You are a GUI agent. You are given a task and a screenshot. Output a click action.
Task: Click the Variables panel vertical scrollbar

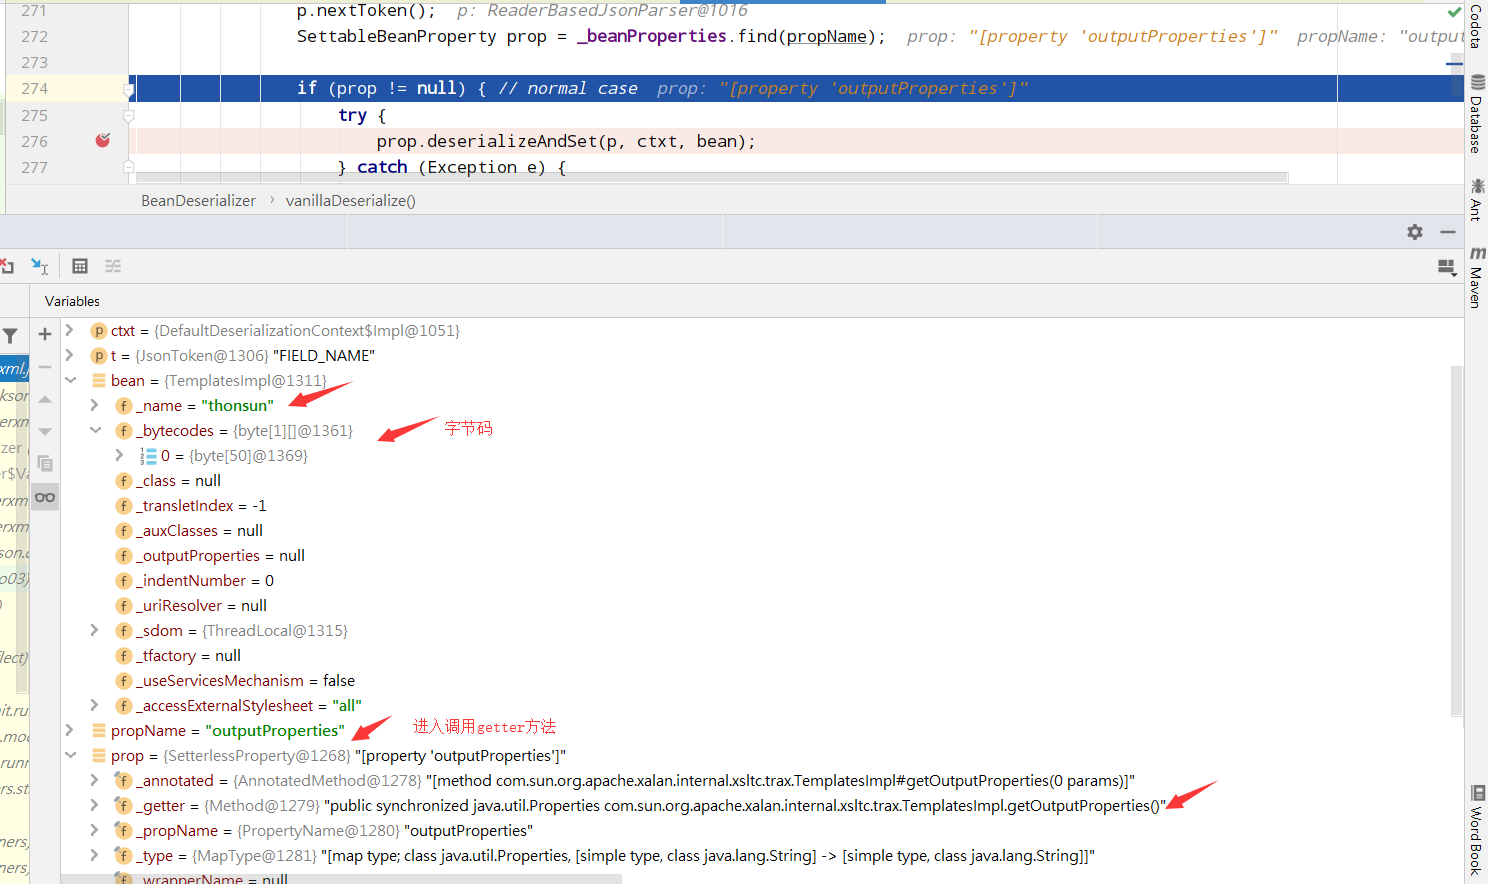(x=1457, y=540)
